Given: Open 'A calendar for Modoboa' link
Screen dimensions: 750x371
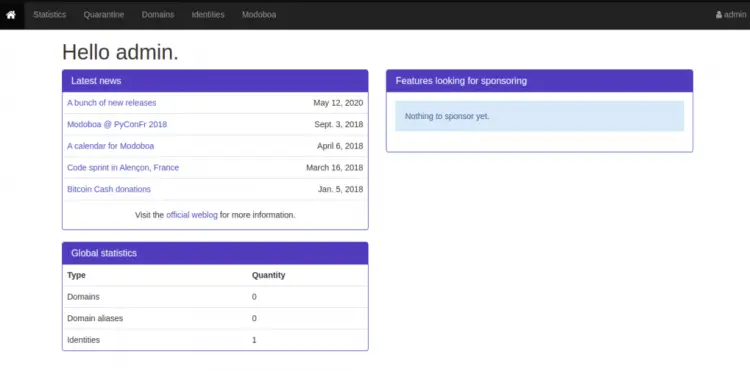Looking at the screenshot, I should point(110,146).
